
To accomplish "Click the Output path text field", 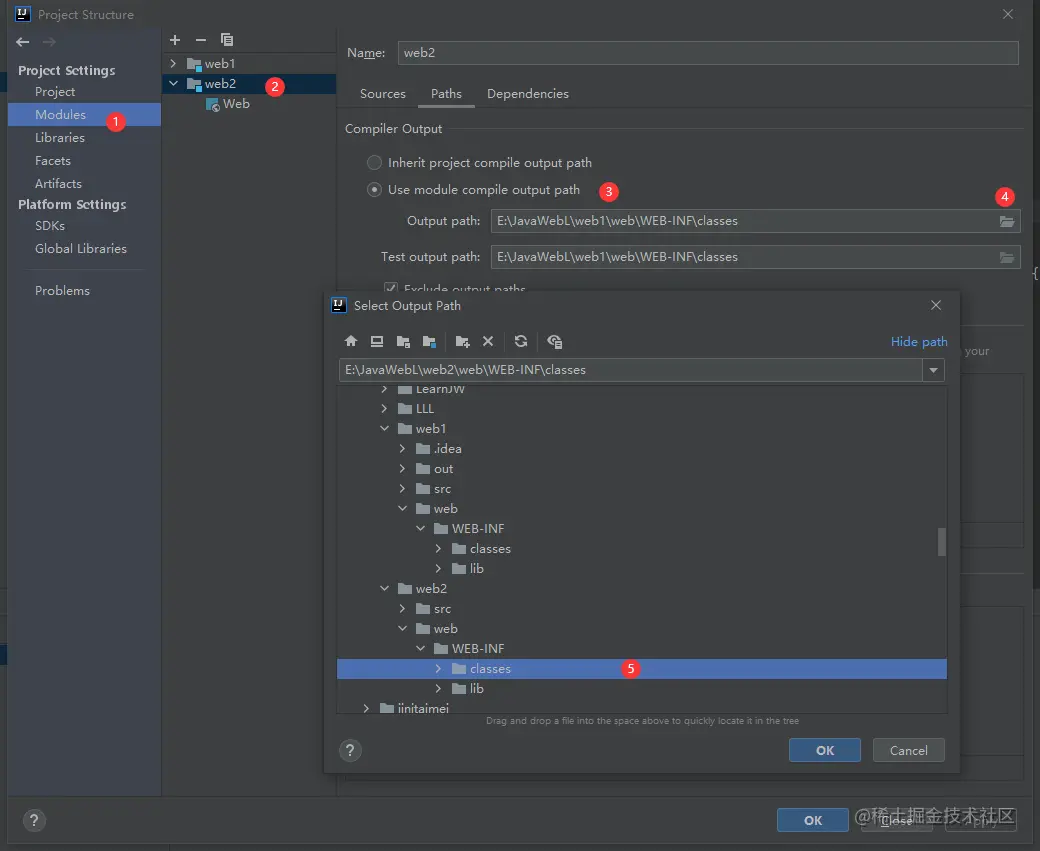I will click(743, 221).
